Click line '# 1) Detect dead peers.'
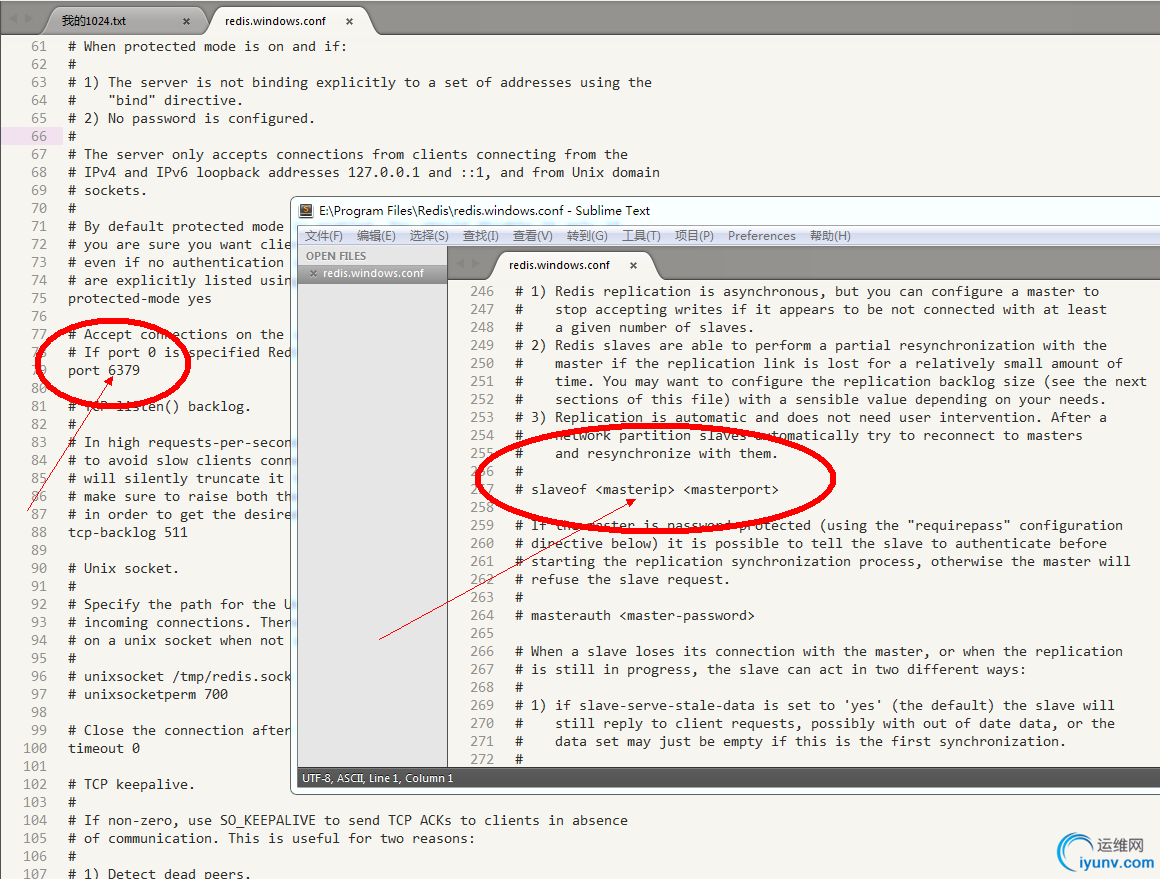 160,873
